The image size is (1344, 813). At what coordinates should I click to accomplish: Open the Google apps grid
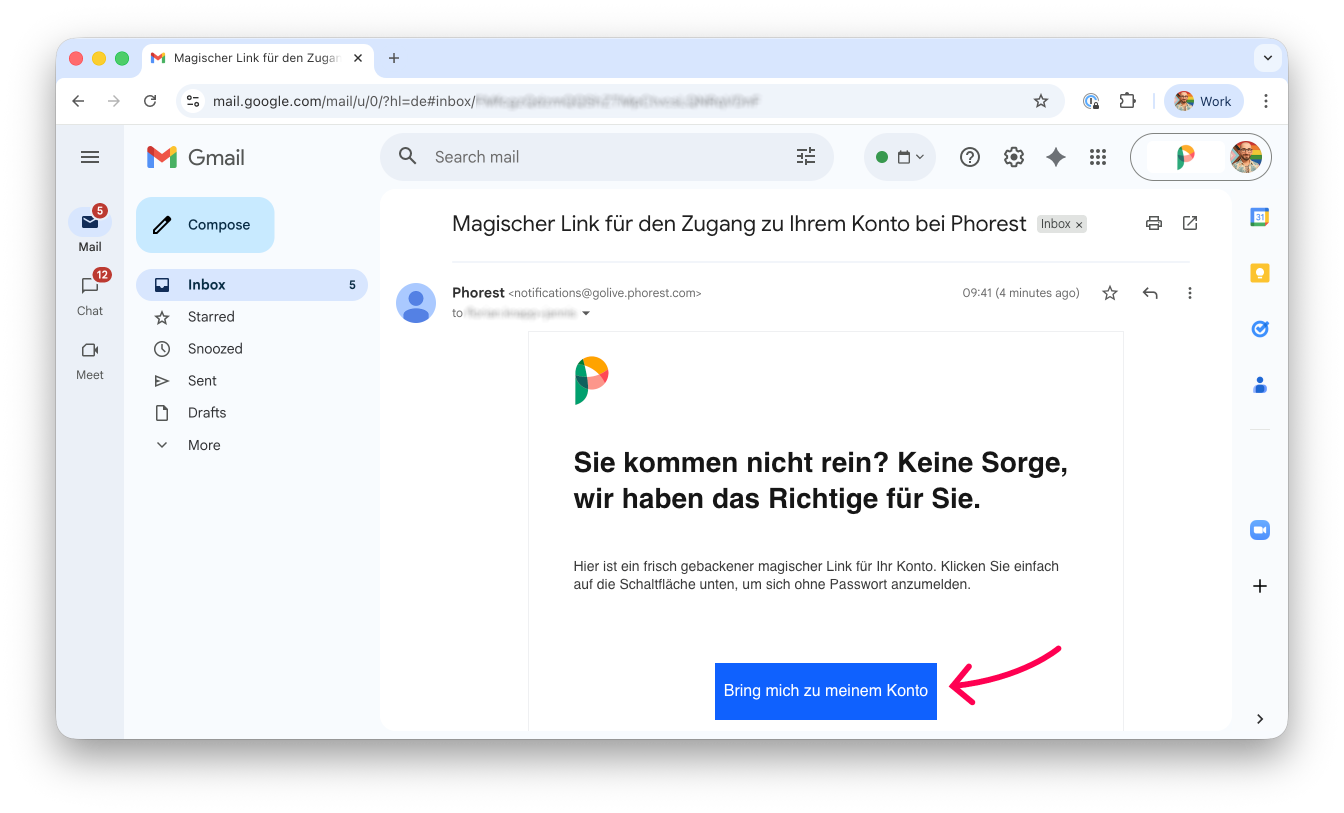click(1097, 157)
